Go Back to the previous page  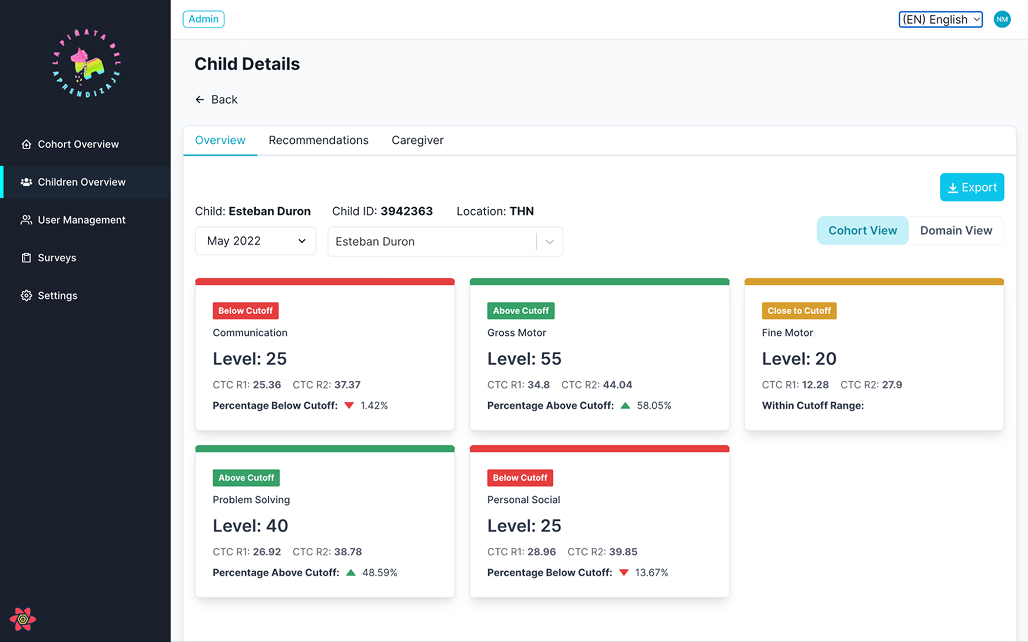coord(216,100)
